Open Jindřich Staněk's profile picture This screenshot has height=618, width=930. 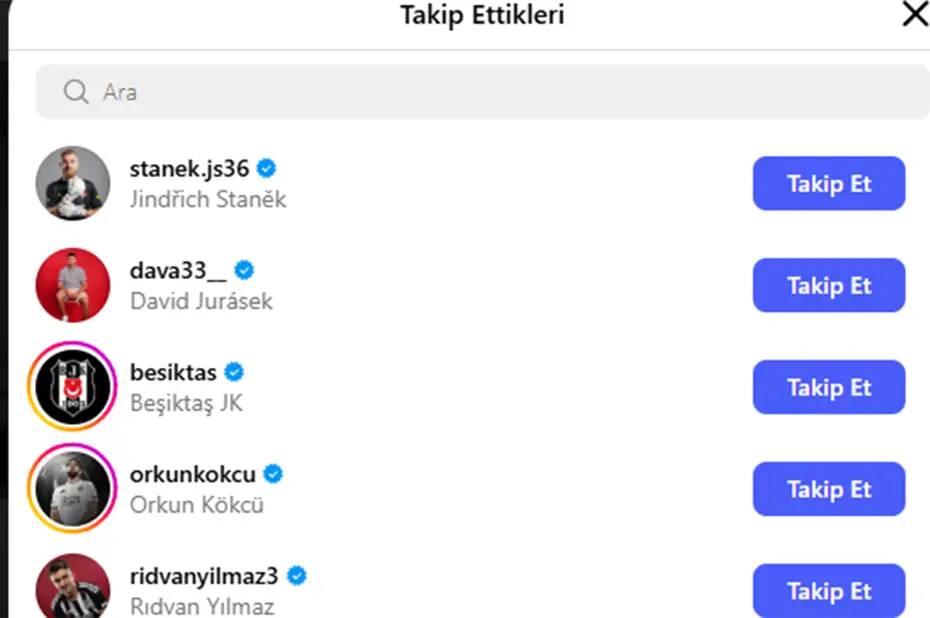pyautogui.click(x=73, y=183)
